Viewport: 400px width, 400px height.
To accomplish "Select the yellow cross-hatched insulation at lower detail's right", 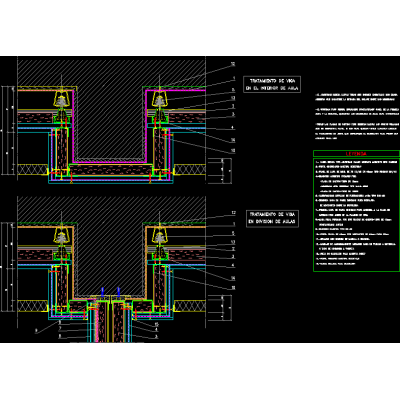I will point(190,306).
